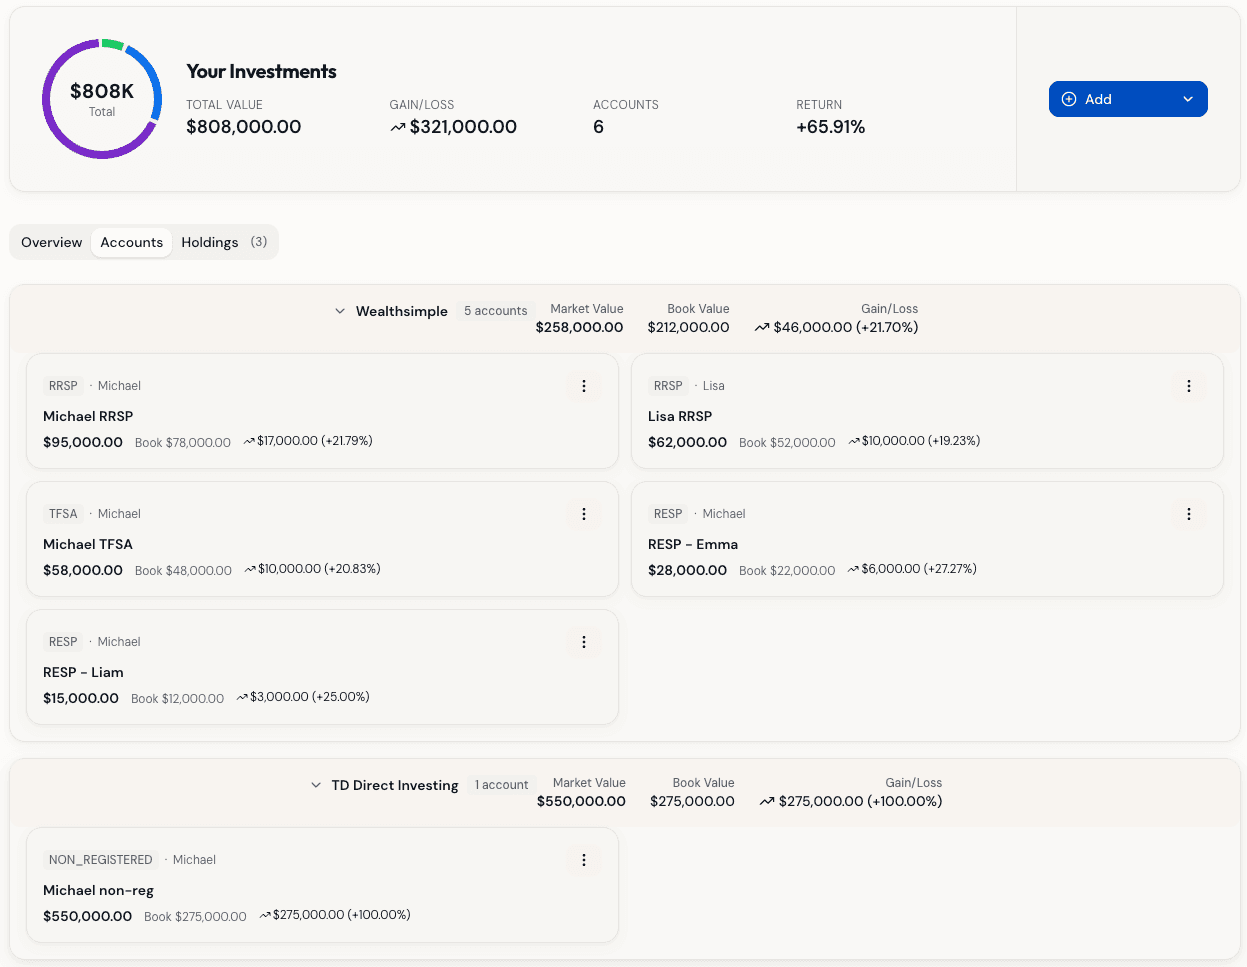Open options menu for Michael non-reg account

coord(583,860)
